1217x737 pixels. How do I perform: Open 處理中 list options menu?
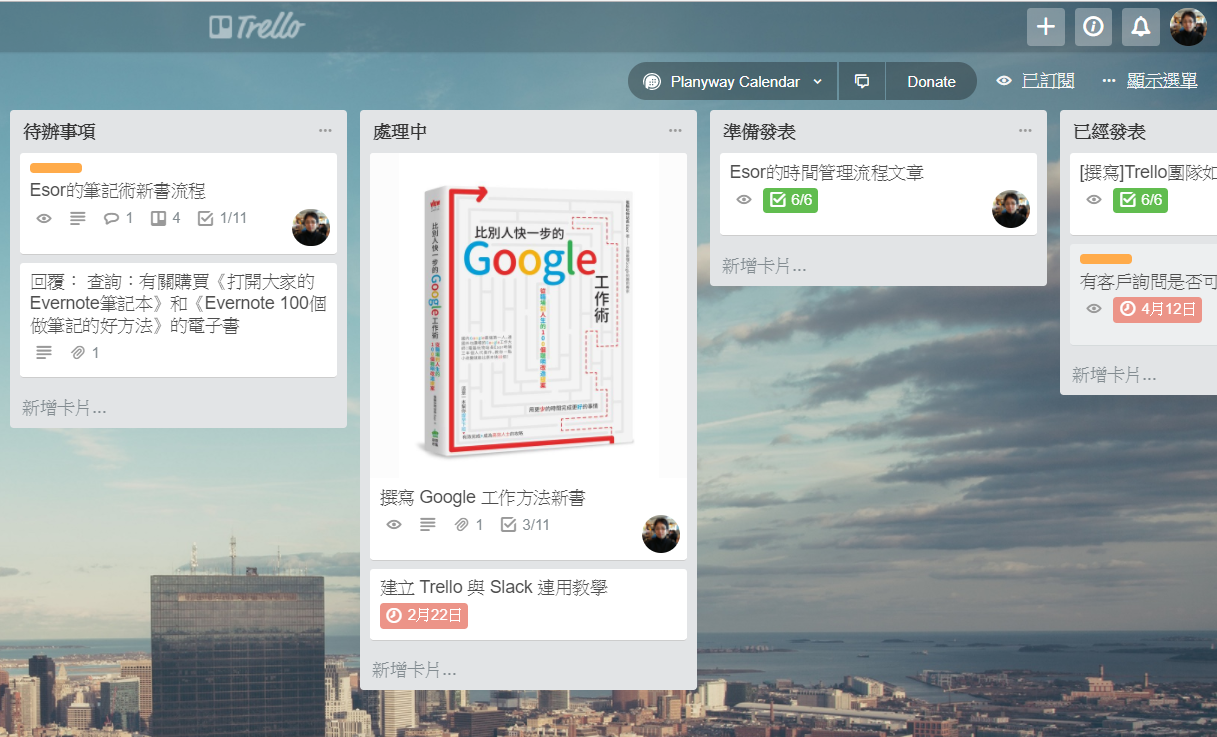[675, 131]
